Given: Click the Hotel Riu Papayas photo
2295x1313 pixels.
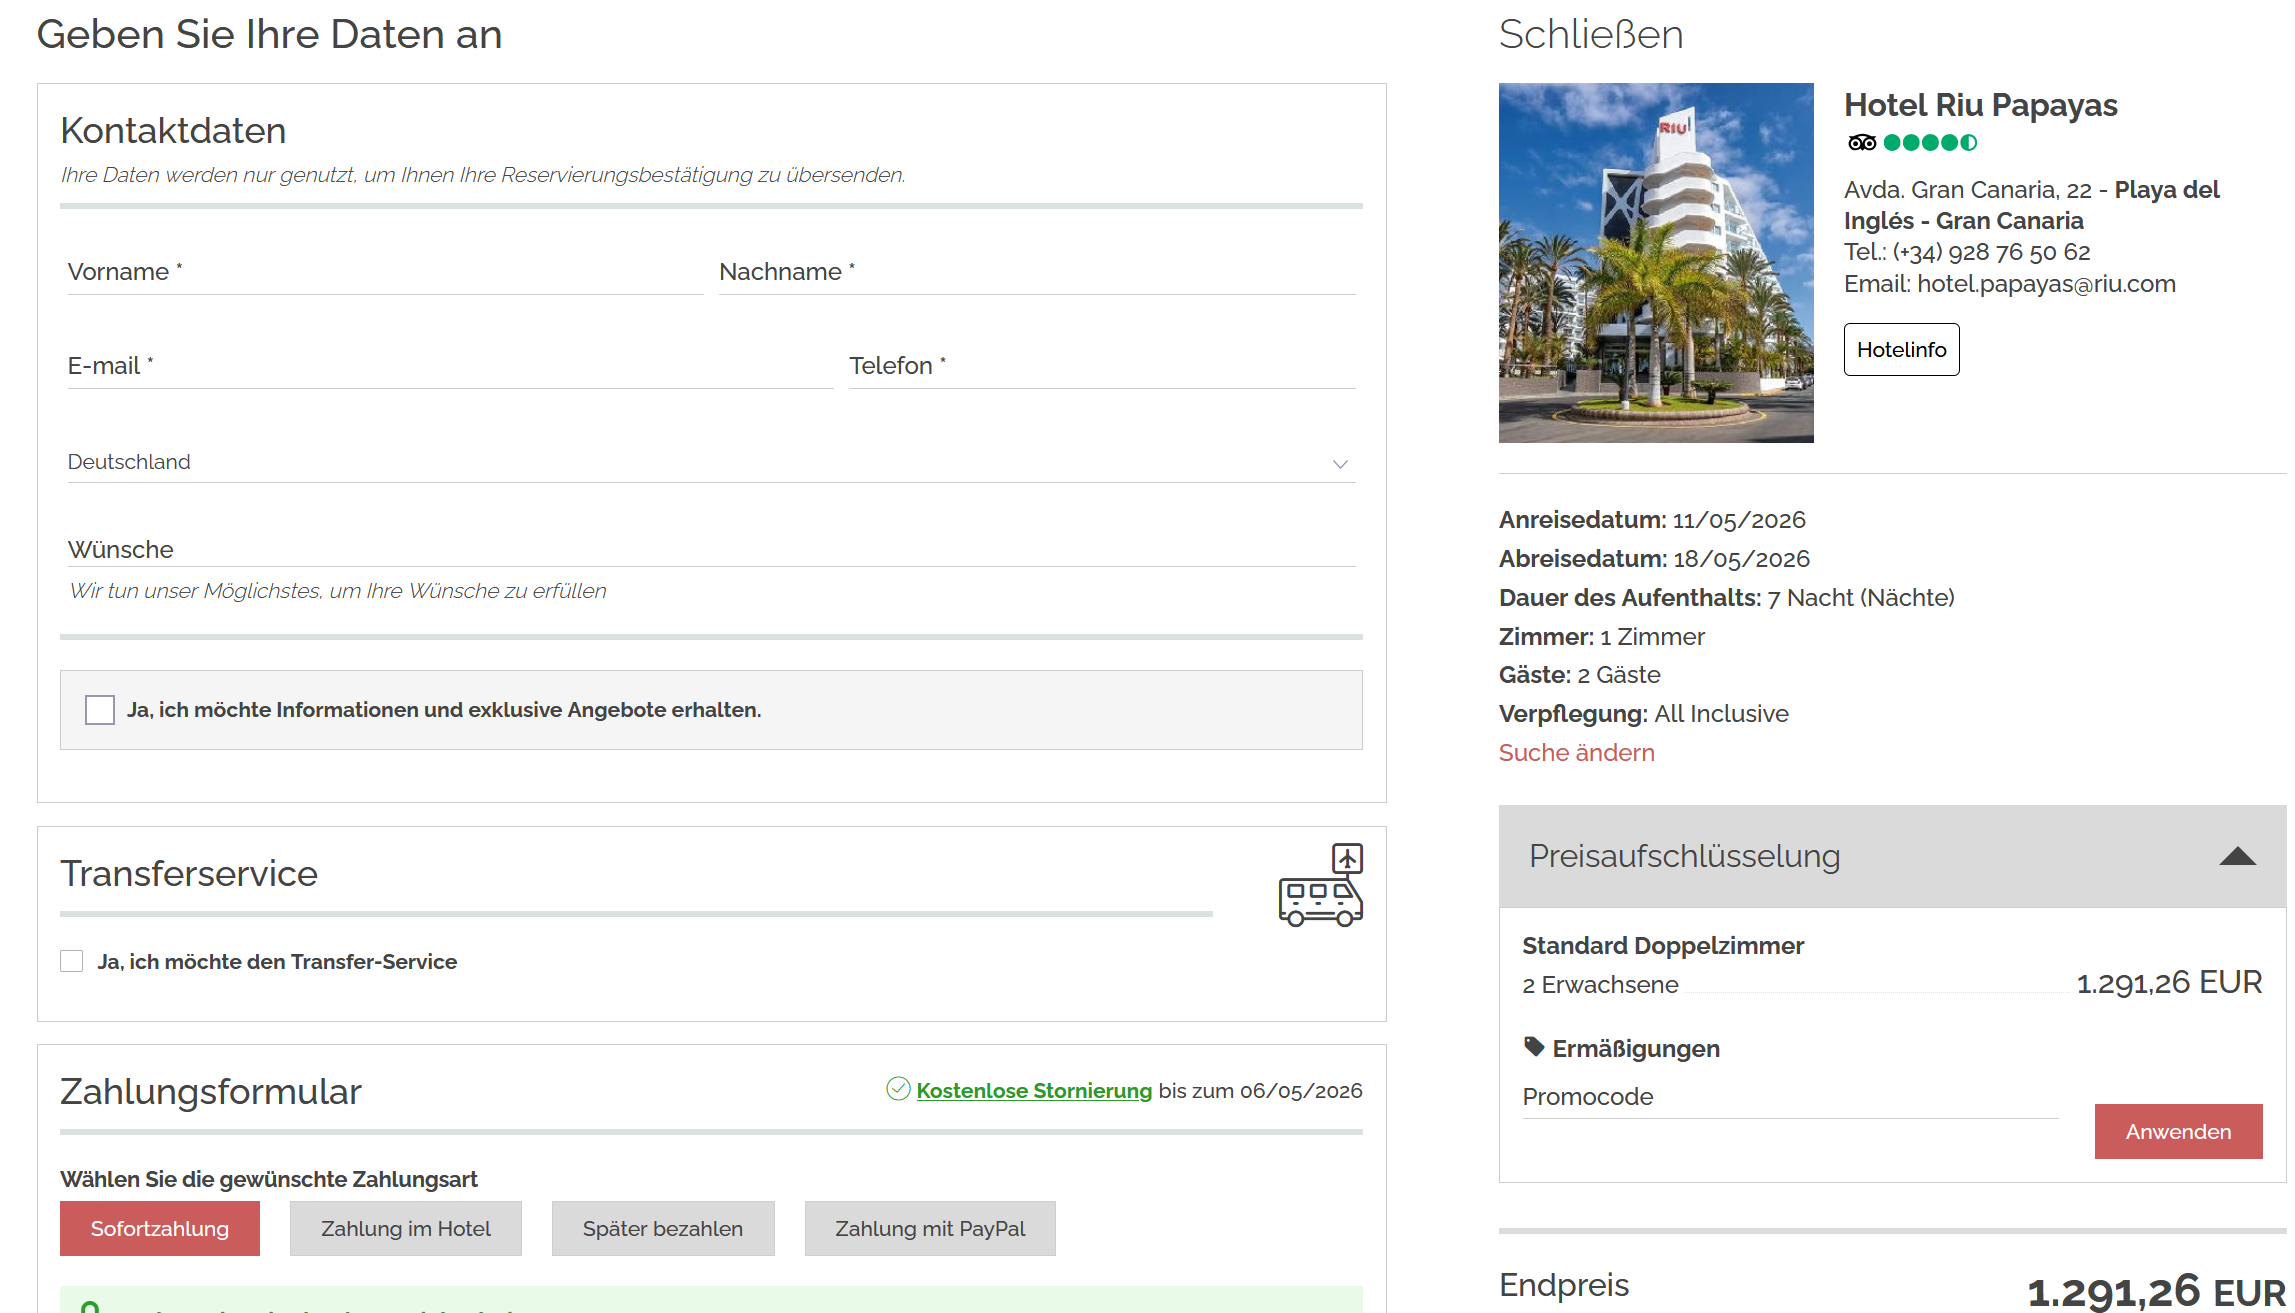Looking at the screenshot, I should click(1655, 262).
